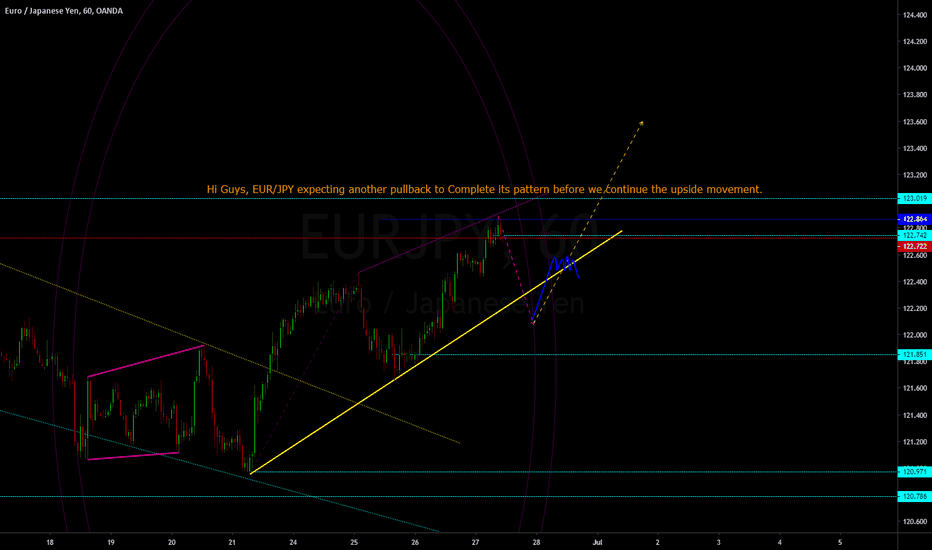Click date 27 on the time axis
Screen dimensions: 932x550
pyautogui.click(x=476, y=542)
